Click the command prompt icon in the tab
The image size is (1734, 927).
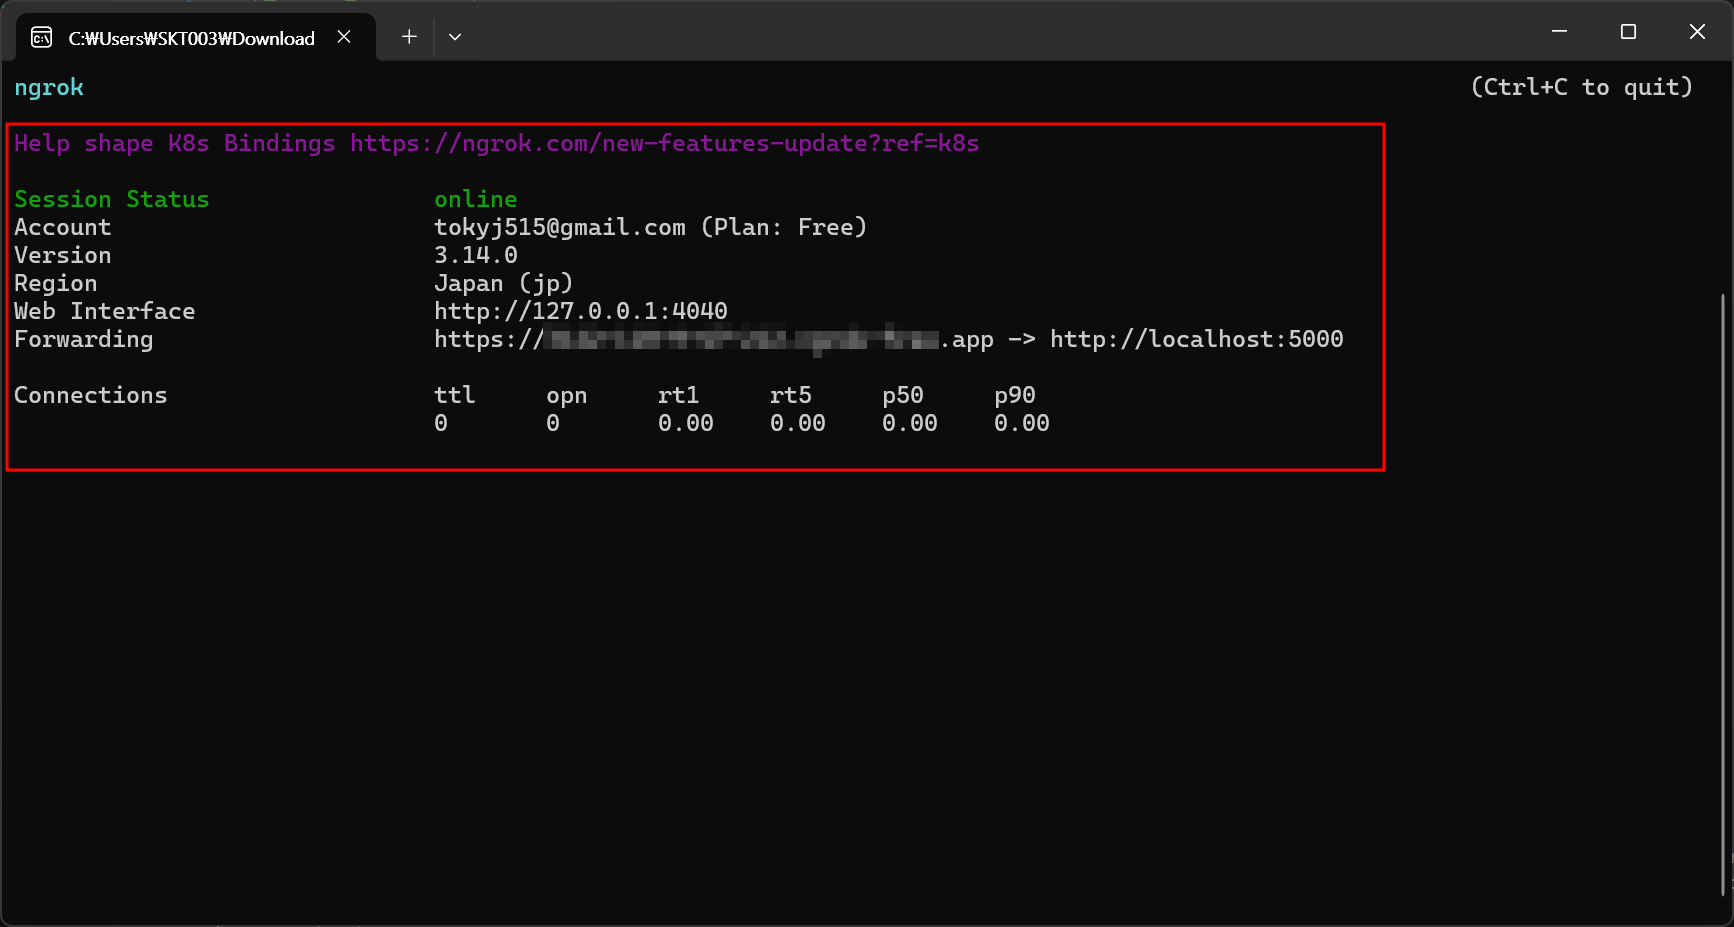tap(41, 38)
